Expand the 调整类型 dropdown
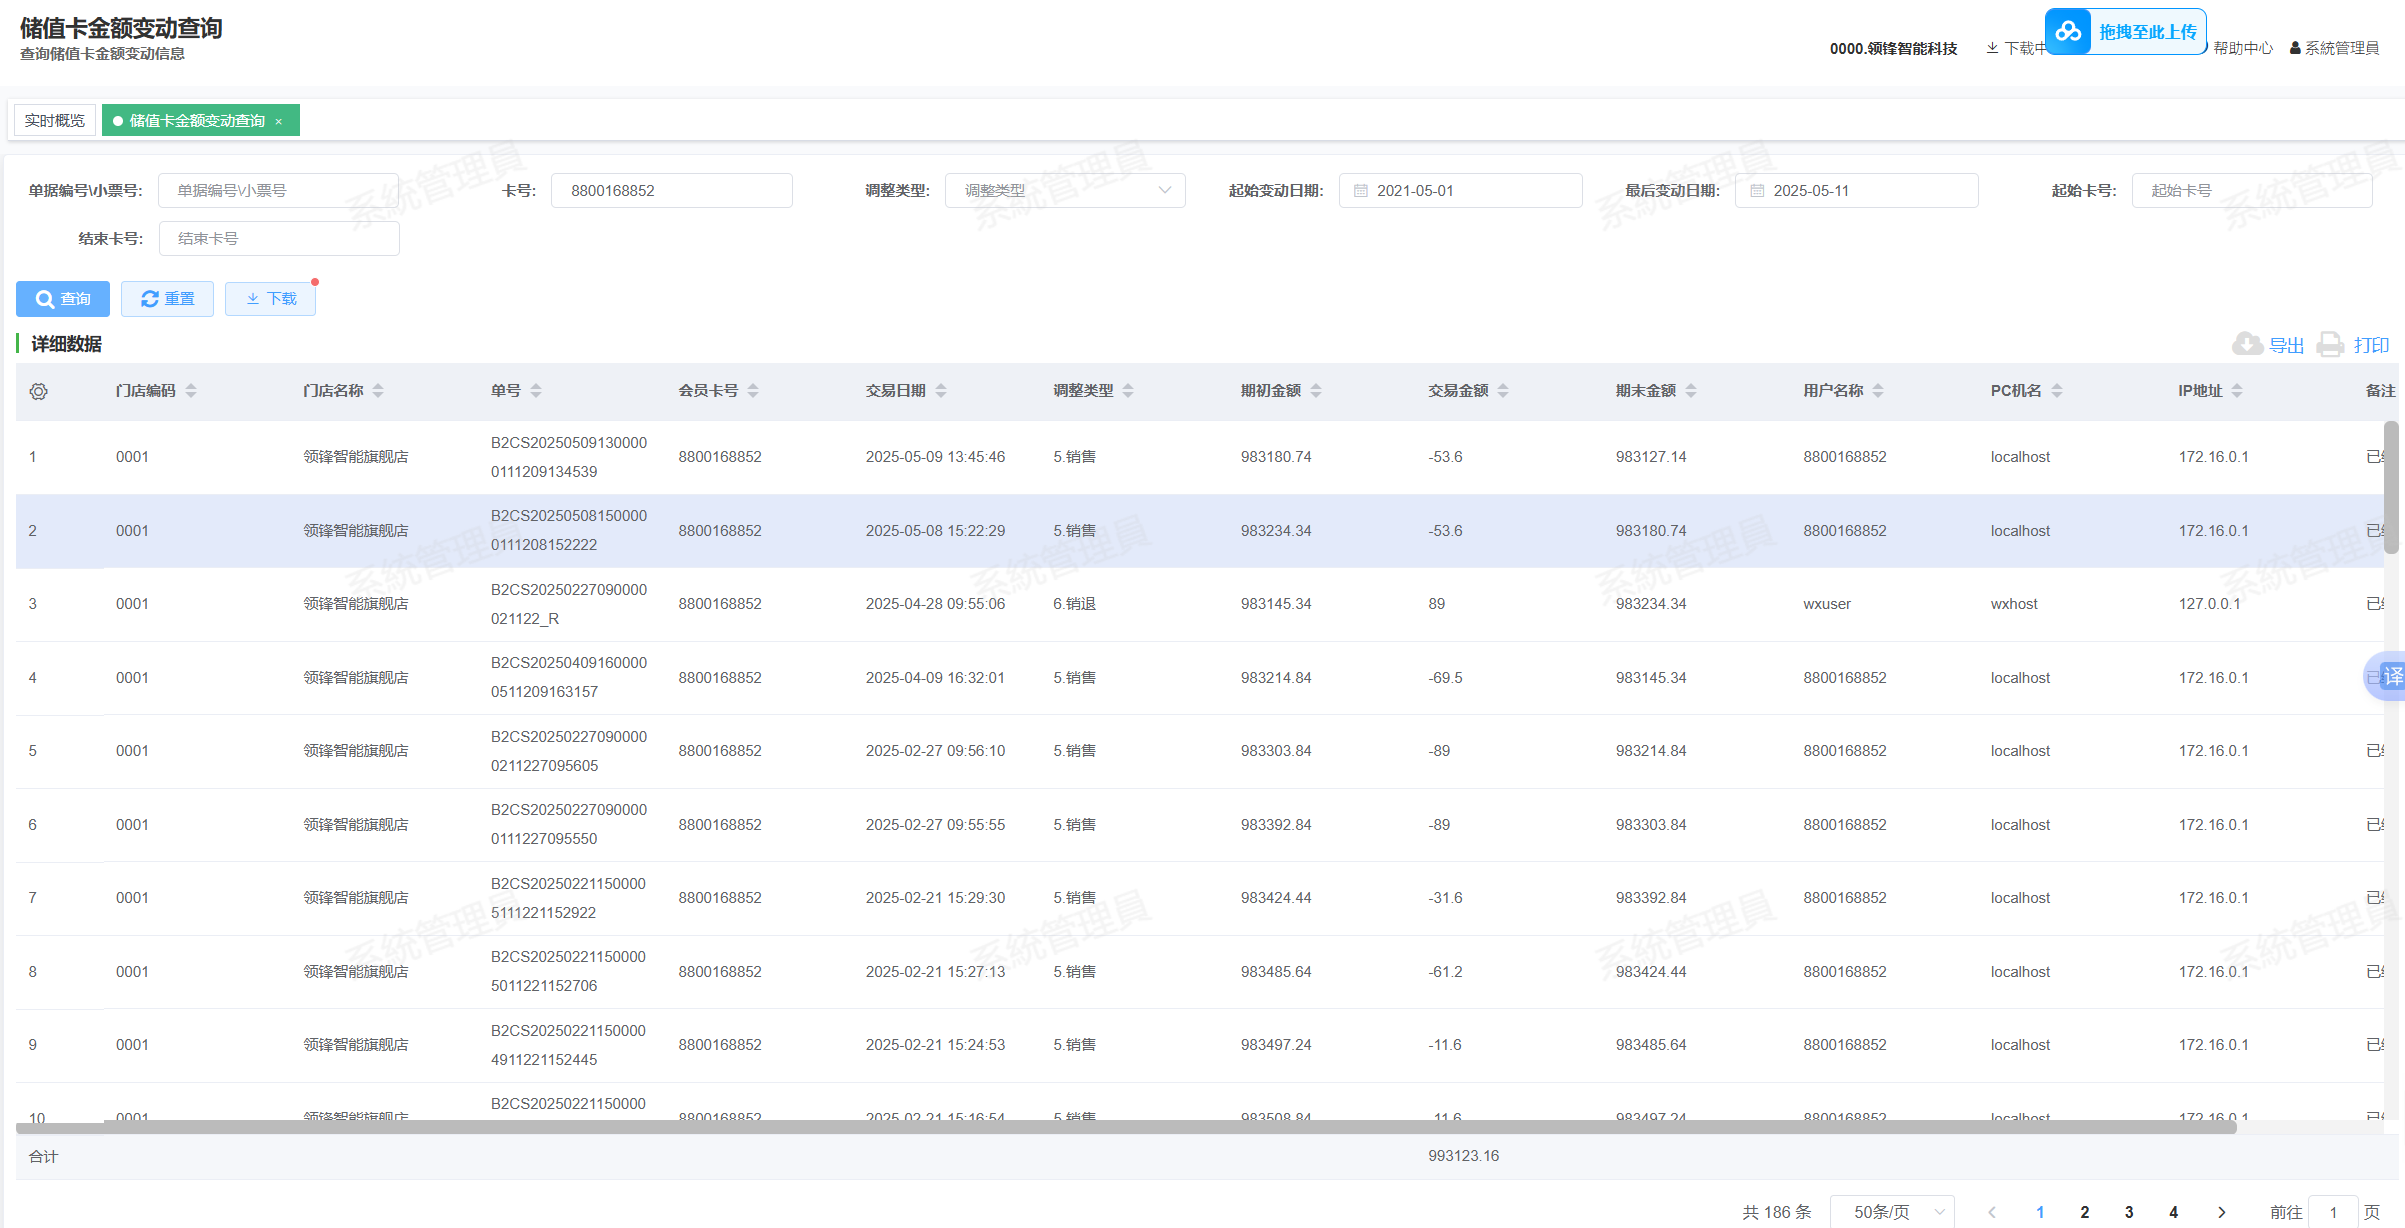2405x1228 pixels. (x=1065, y=191)
